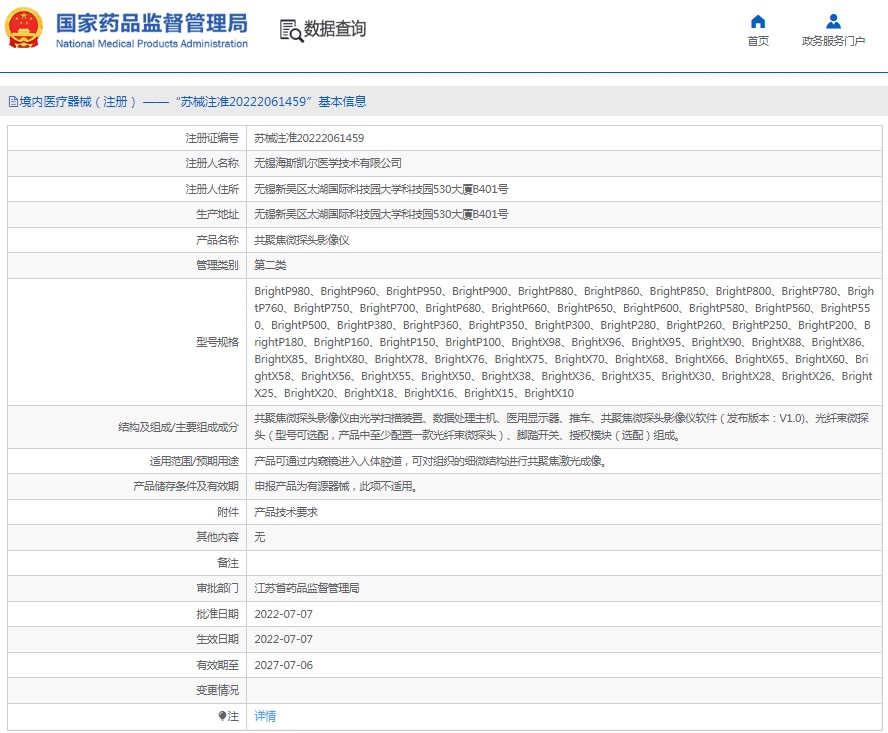Click 第二类 management category value
The width and height of the screenshot is (888, 733).
point(270,265)
